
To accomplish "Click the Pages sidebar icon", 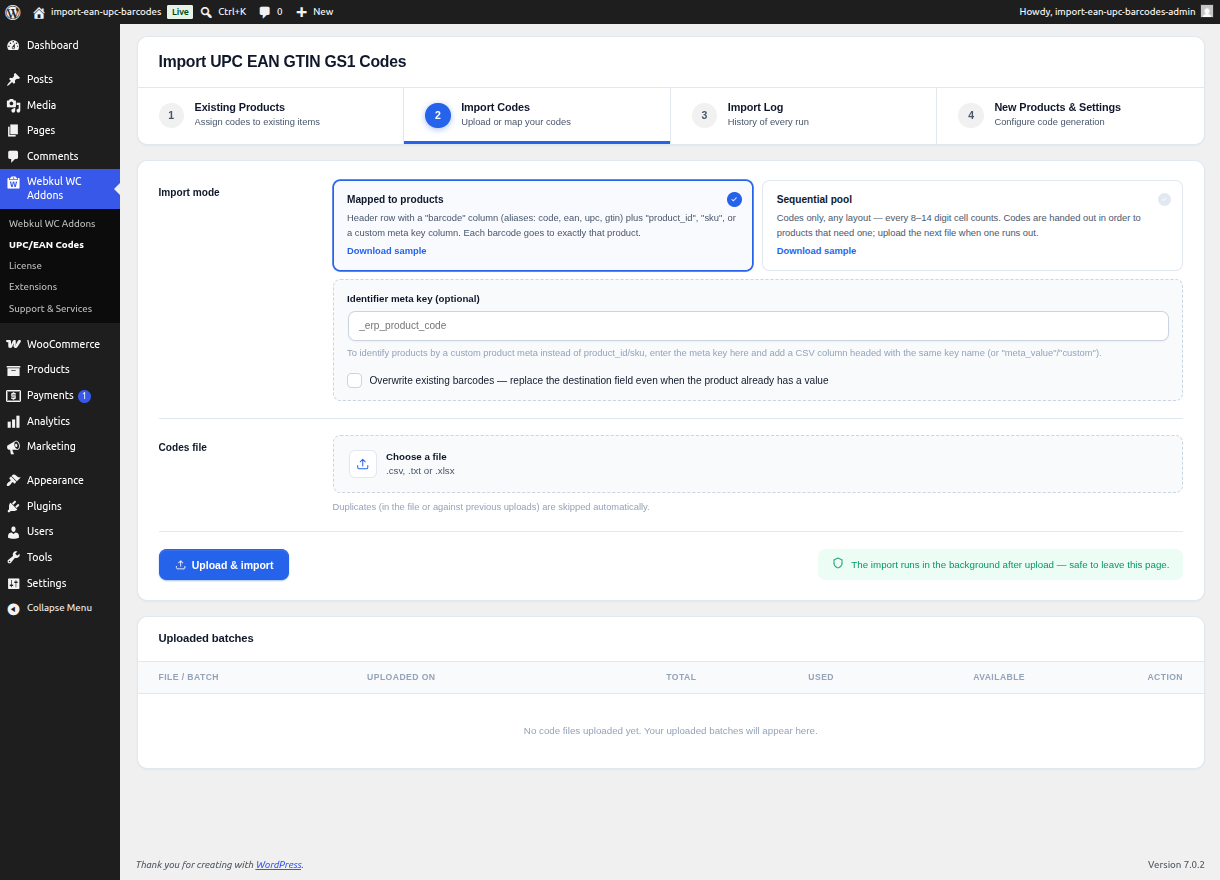I will coord(13,130).
